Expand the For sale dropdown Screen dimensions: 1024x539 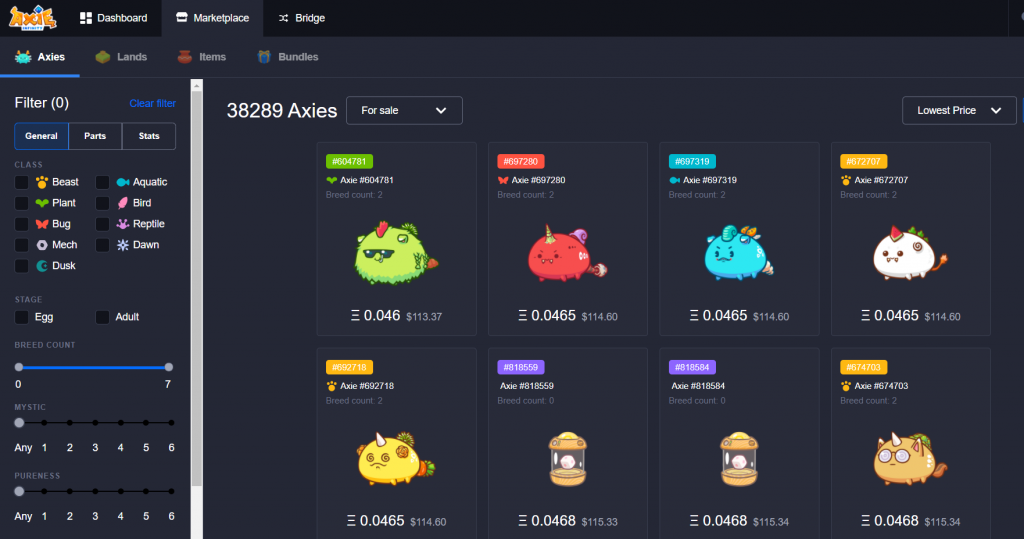[404, 110]
